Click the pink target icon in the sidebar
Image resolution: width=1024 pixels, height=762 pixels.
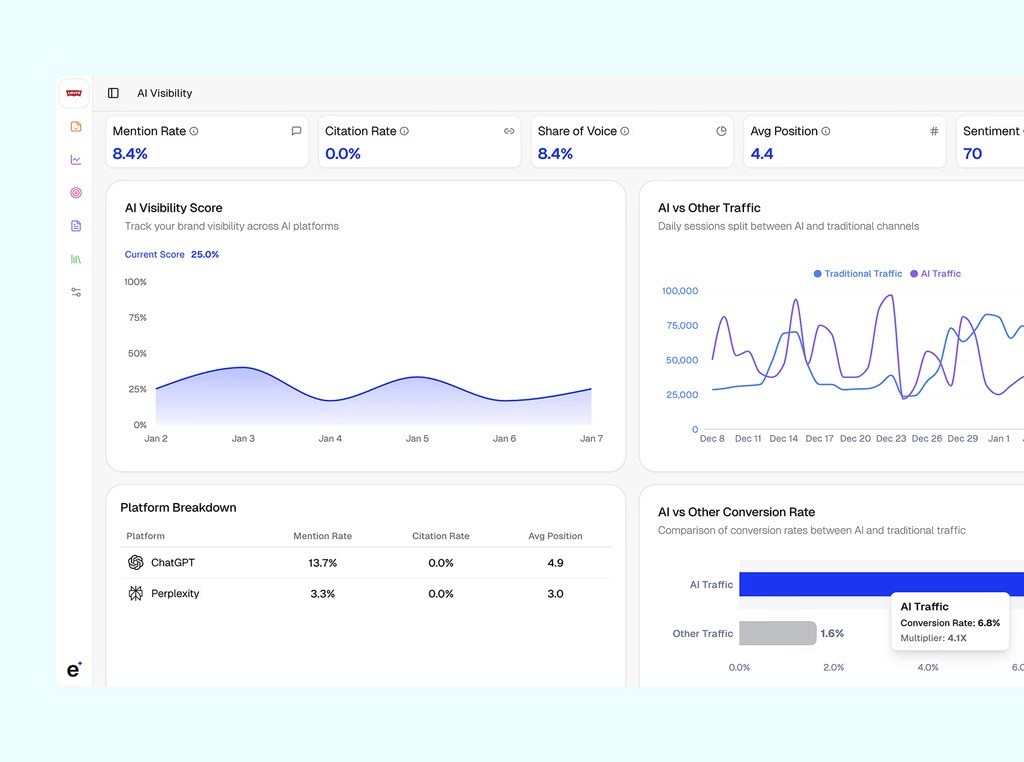(75, 192)
